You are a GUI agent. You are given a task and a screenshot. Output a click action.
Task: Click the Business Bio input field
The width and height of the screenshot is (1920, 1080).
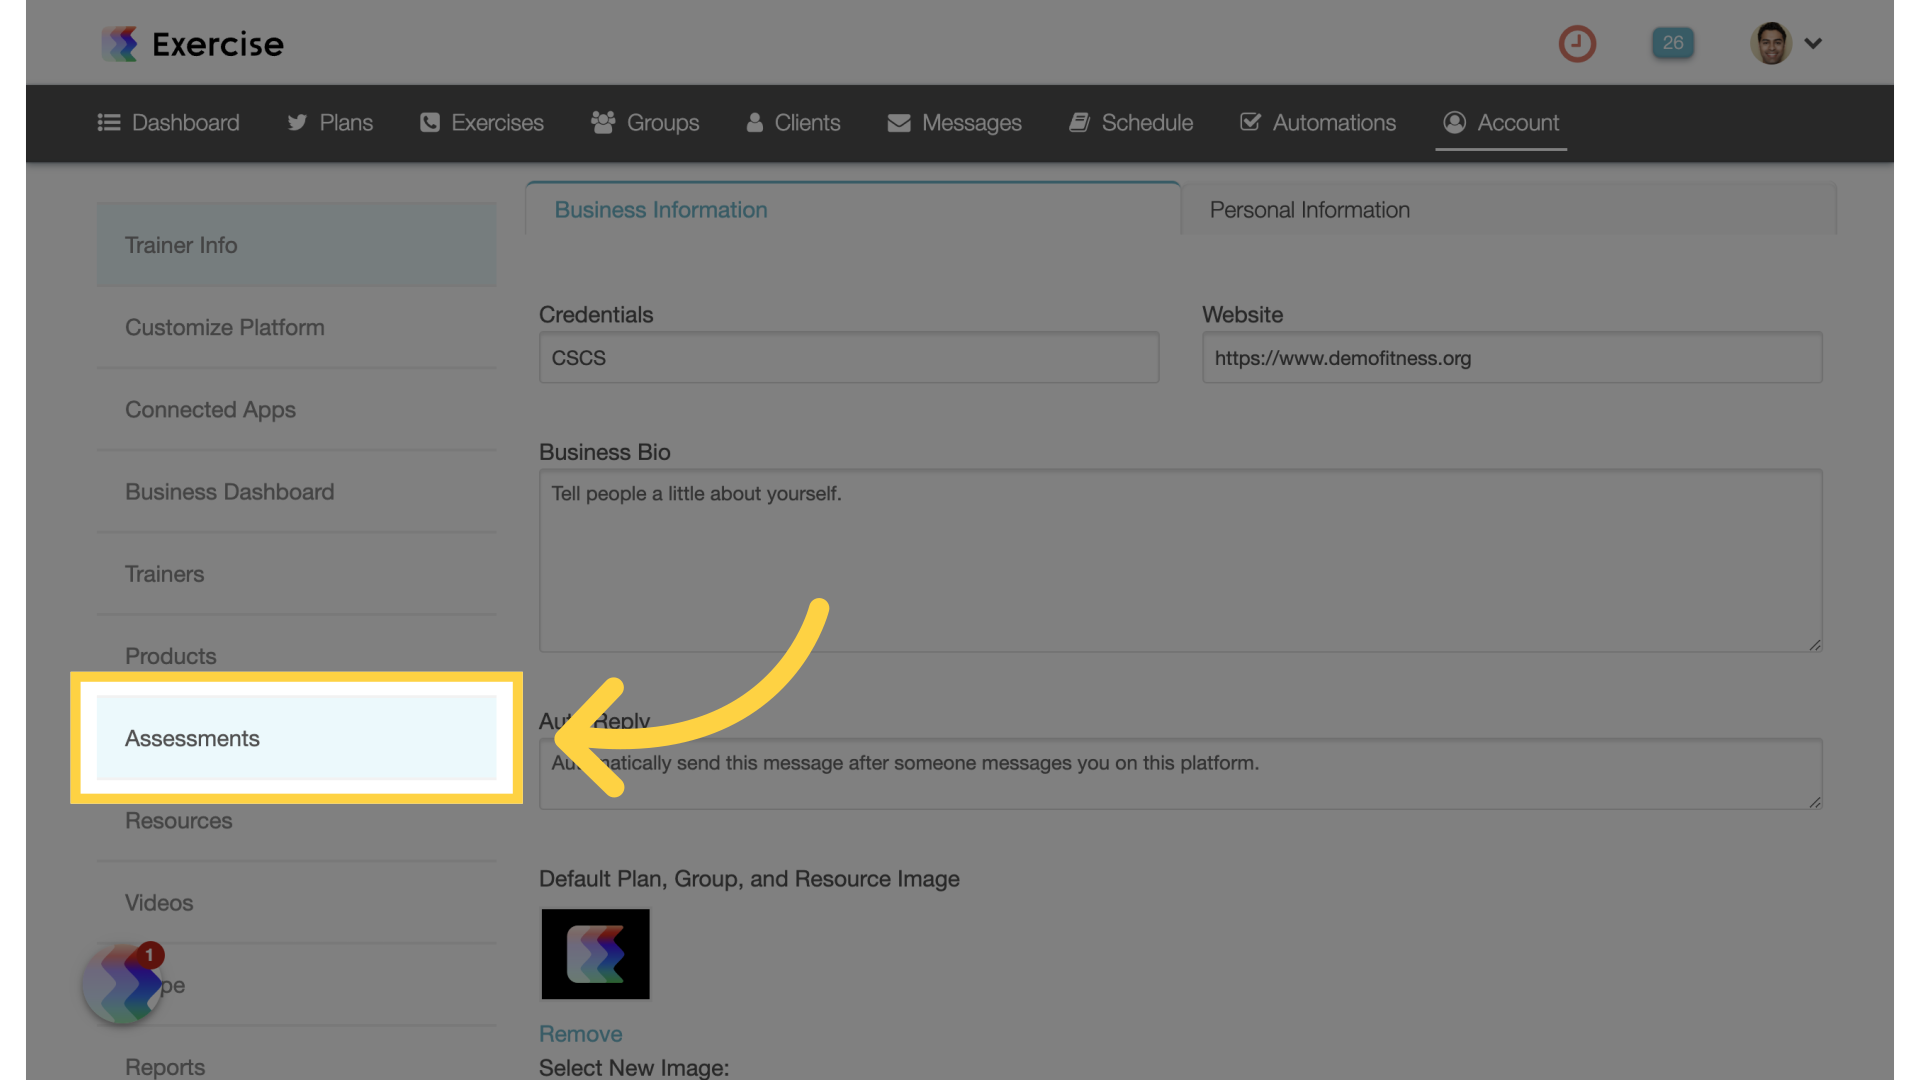pos(1182,559)
